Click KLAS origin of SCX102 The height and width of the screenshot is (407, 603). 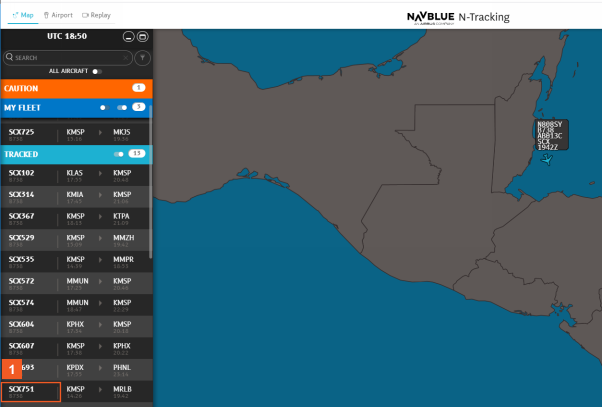pyautogui.click(x=75, y=173)
